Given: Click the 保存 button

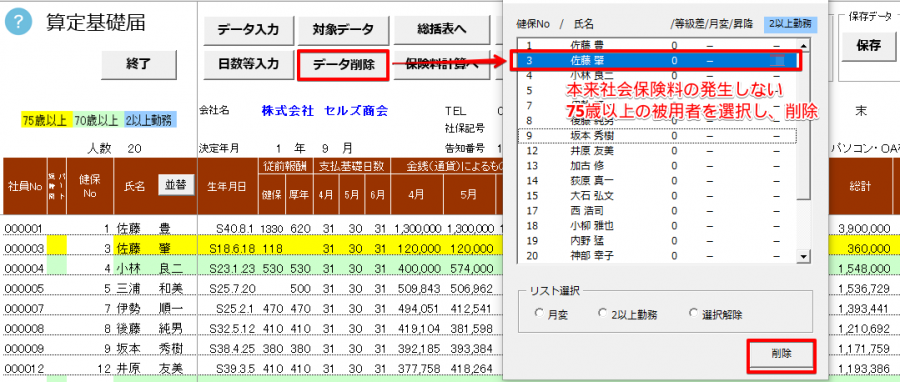Looking at the screenshot, I should click(x=868, y=46).
